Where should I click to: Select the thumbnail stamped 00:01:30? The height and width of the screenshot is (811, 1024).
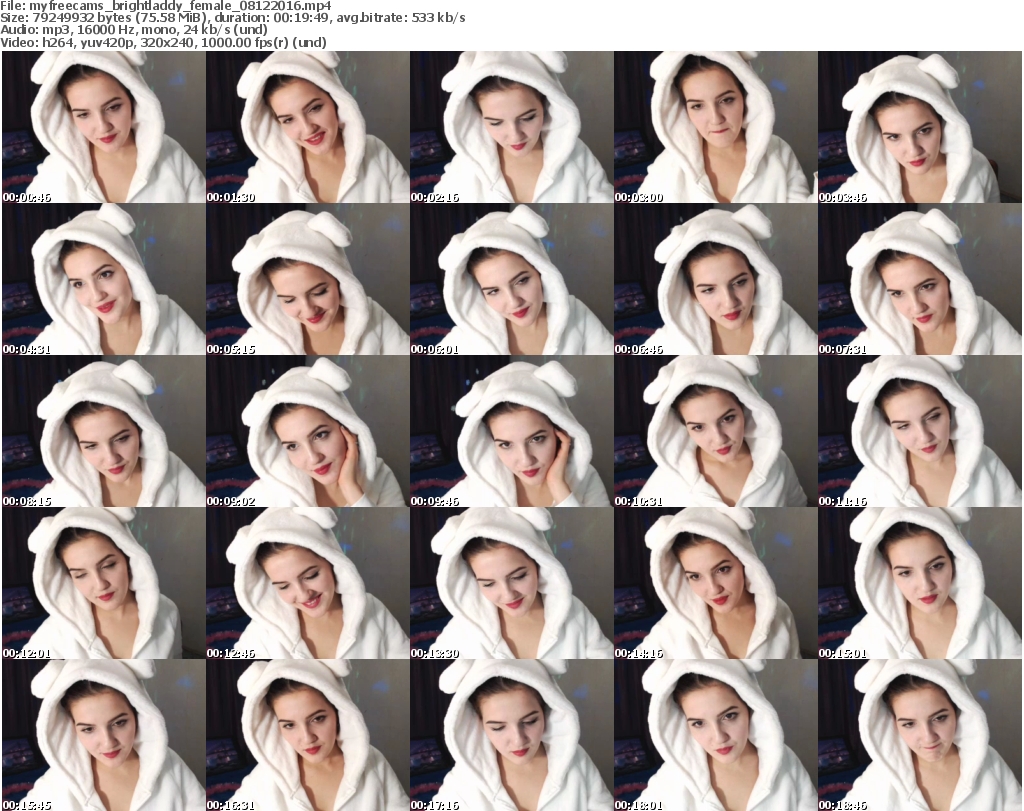pyautogui.click(x=308, y=127)
